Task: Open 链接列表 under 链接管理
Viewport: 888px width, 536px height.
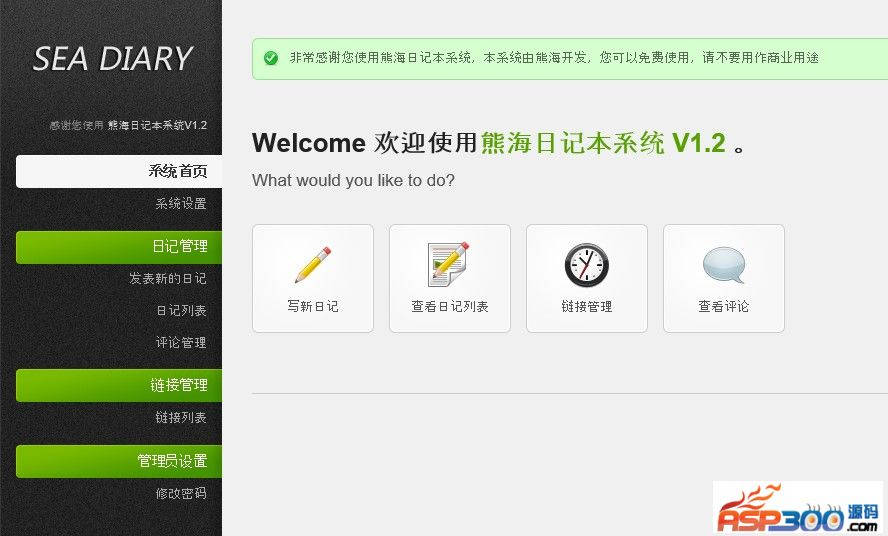Action: coord(181,418)
